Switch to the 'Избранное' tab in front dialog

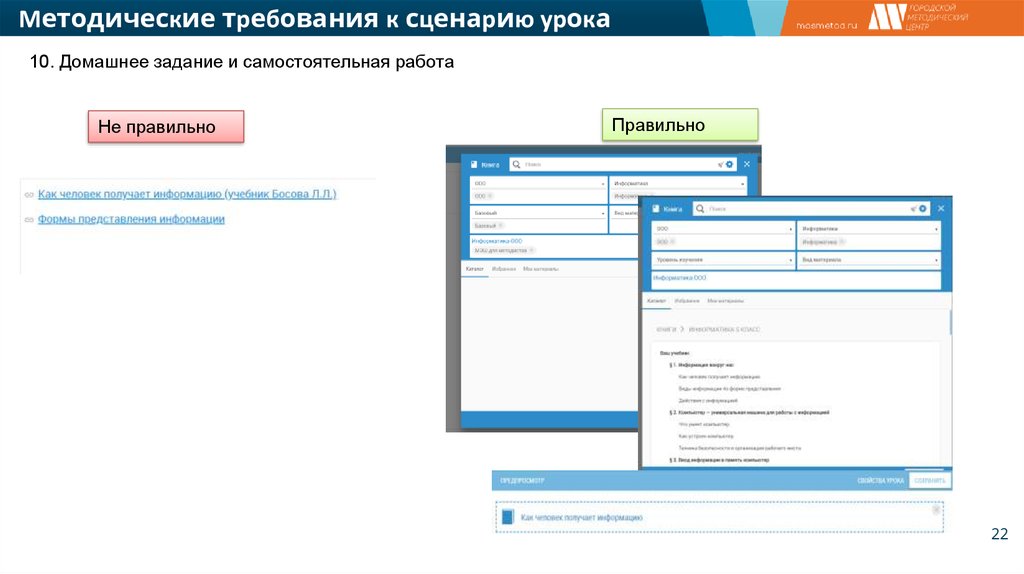pos(685,301)
